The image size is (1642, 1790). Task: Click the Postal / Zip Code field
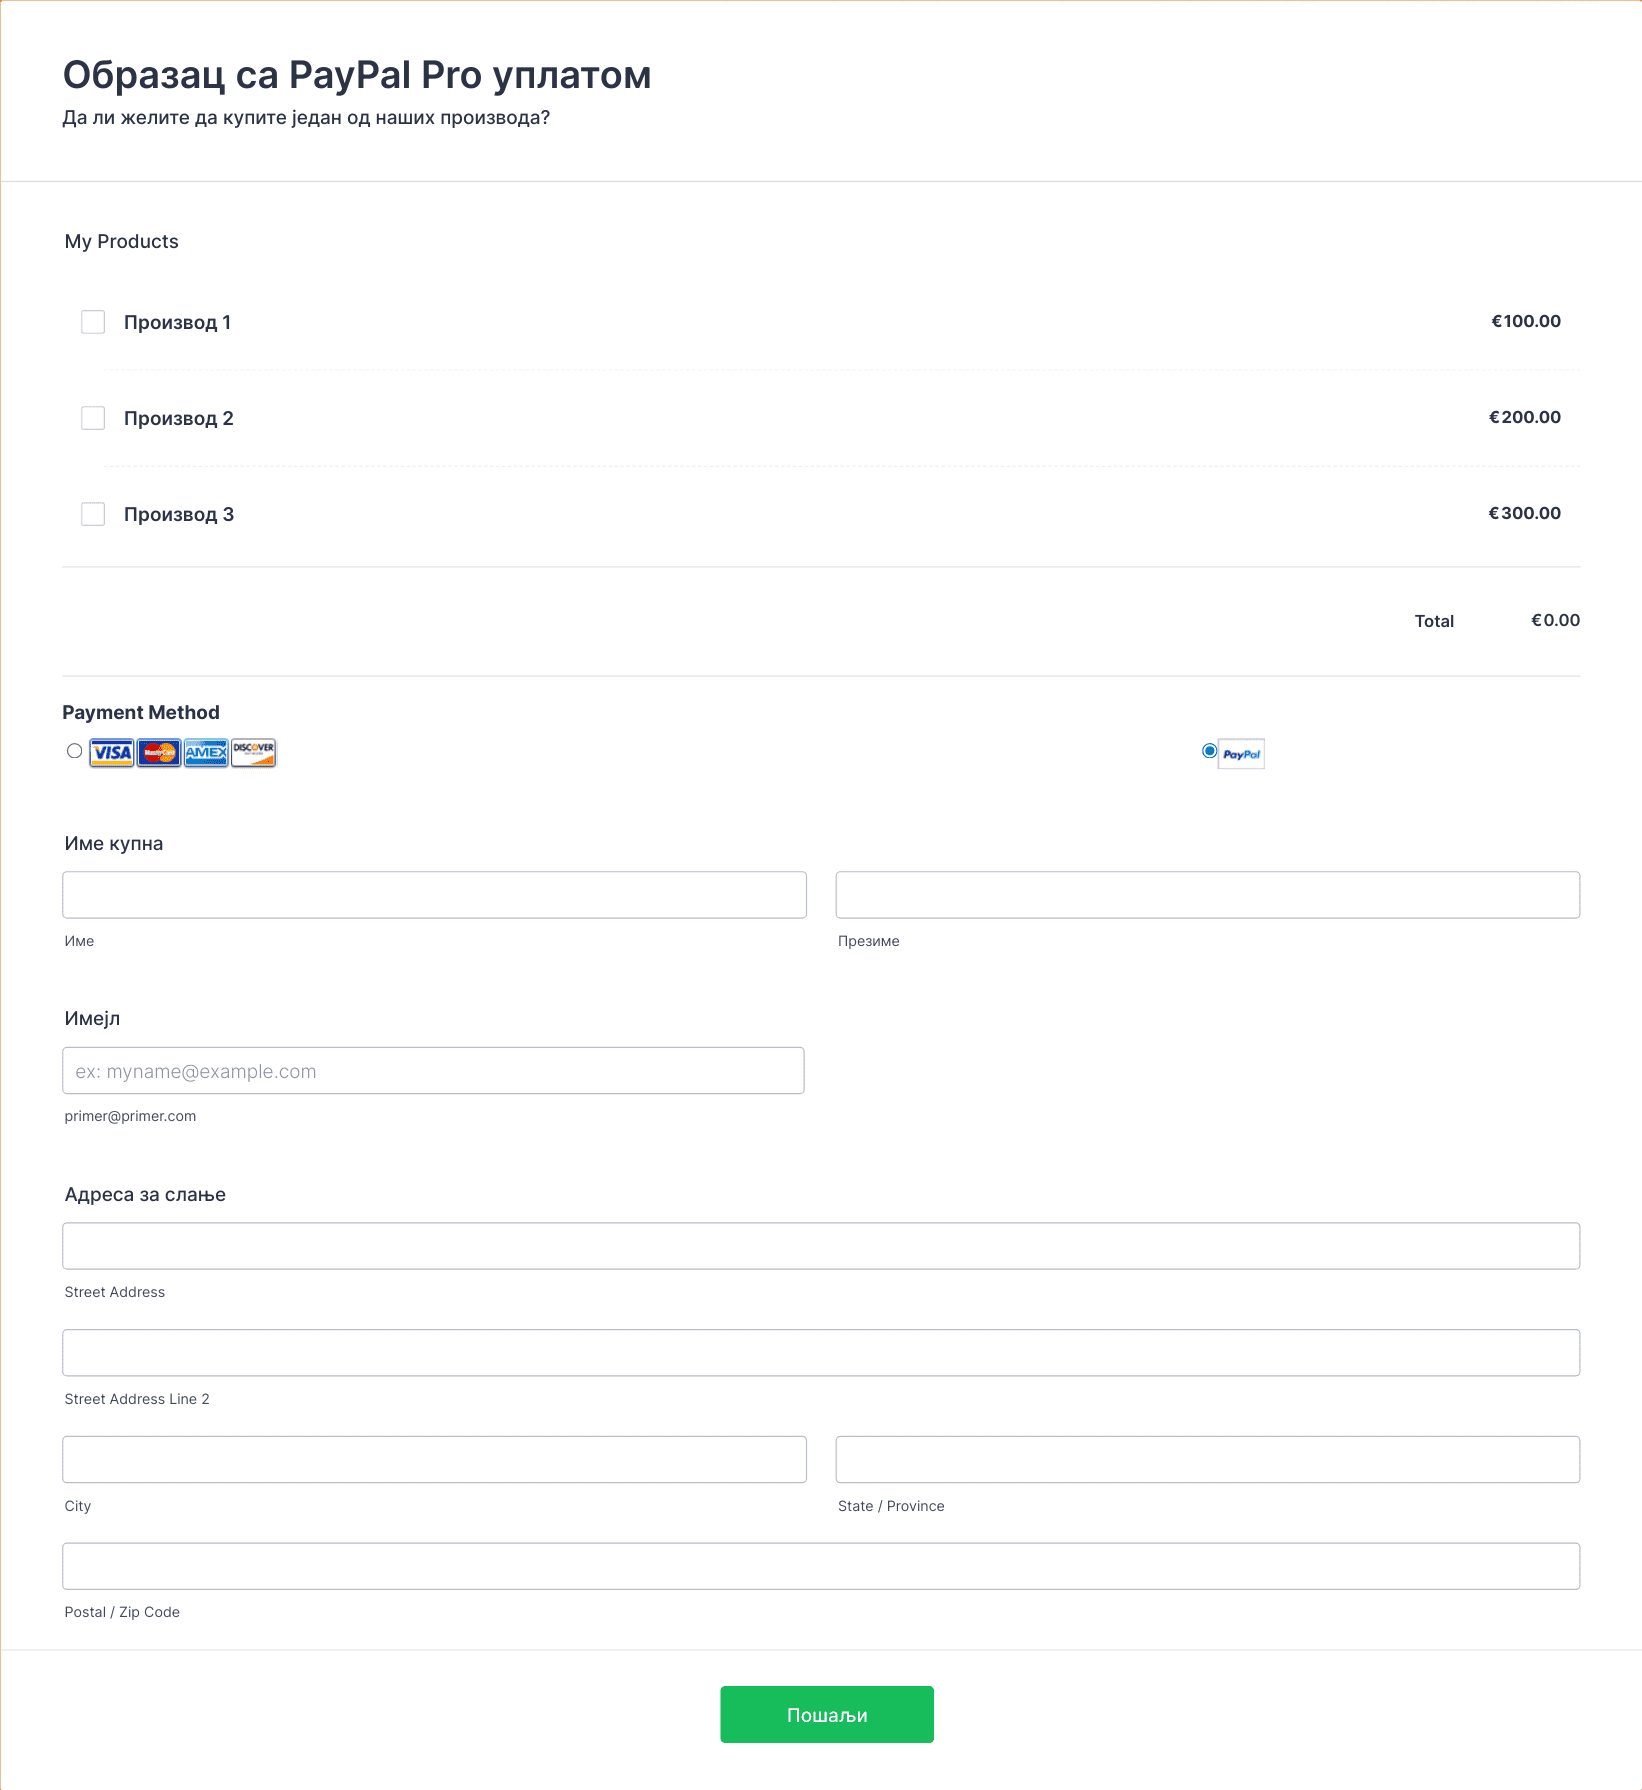click(821, 1566)
